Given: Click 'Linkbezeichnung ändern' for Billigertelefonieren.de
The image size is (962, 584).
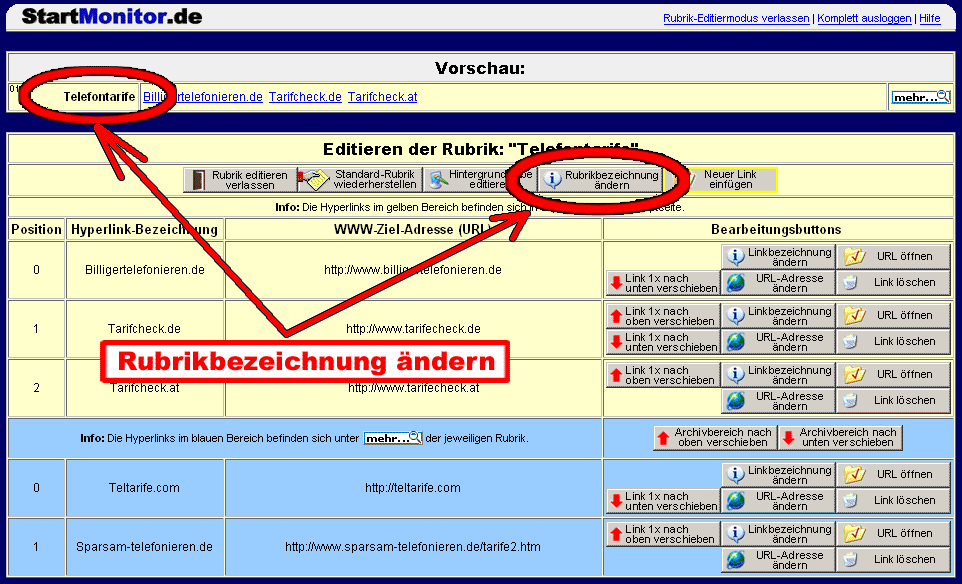Looking at the screenshot, I should (777, 256).
